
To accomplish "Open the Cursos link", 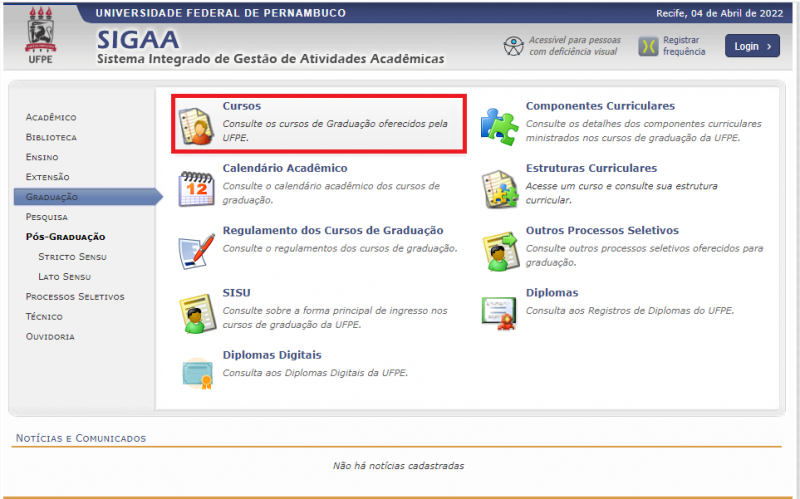I will pos(241,106).
